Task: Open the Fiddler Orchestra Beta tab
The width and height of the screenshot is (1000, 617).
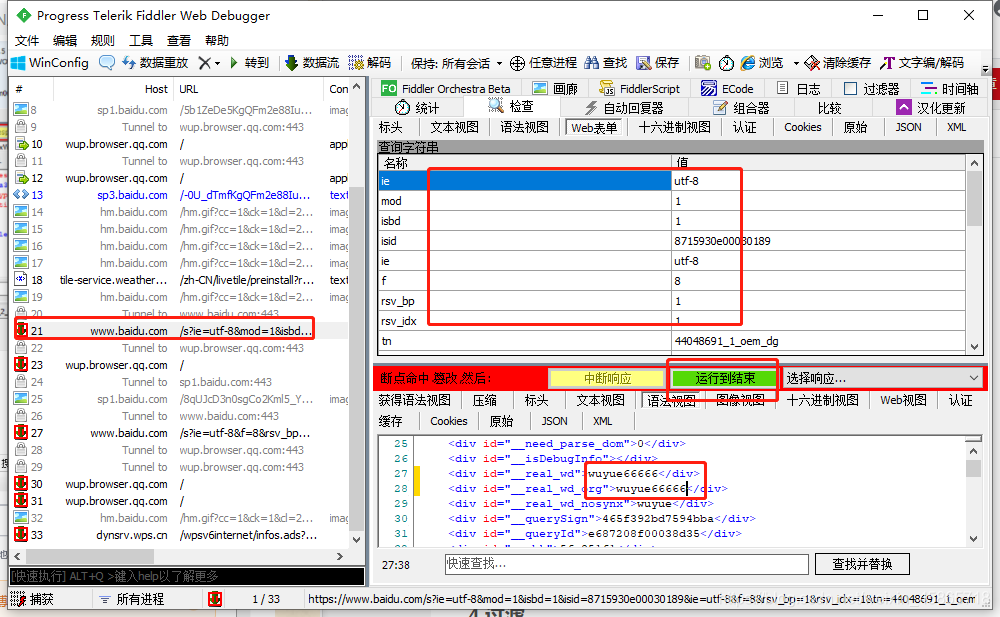Action: pyautogui.click(x=446, y=89)
